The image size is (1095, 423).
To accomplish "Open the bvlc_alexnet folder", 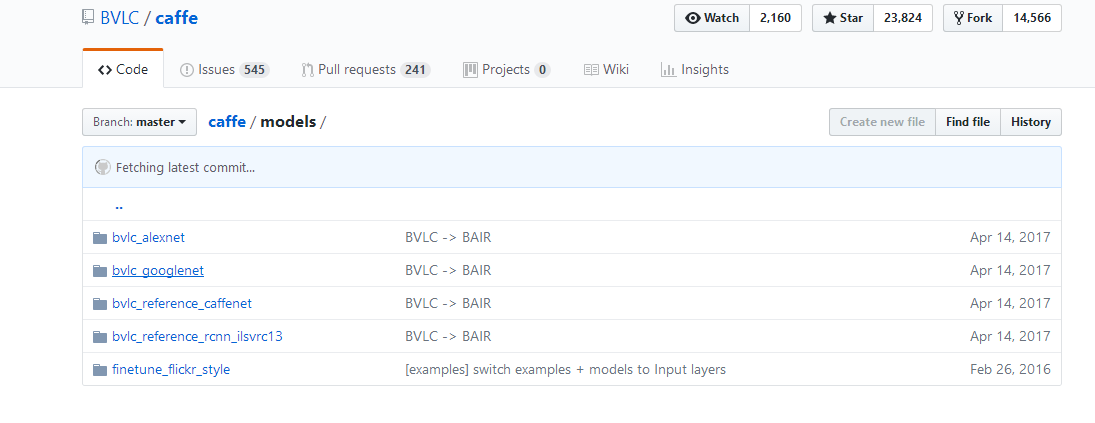I will (x=148, y=237).
